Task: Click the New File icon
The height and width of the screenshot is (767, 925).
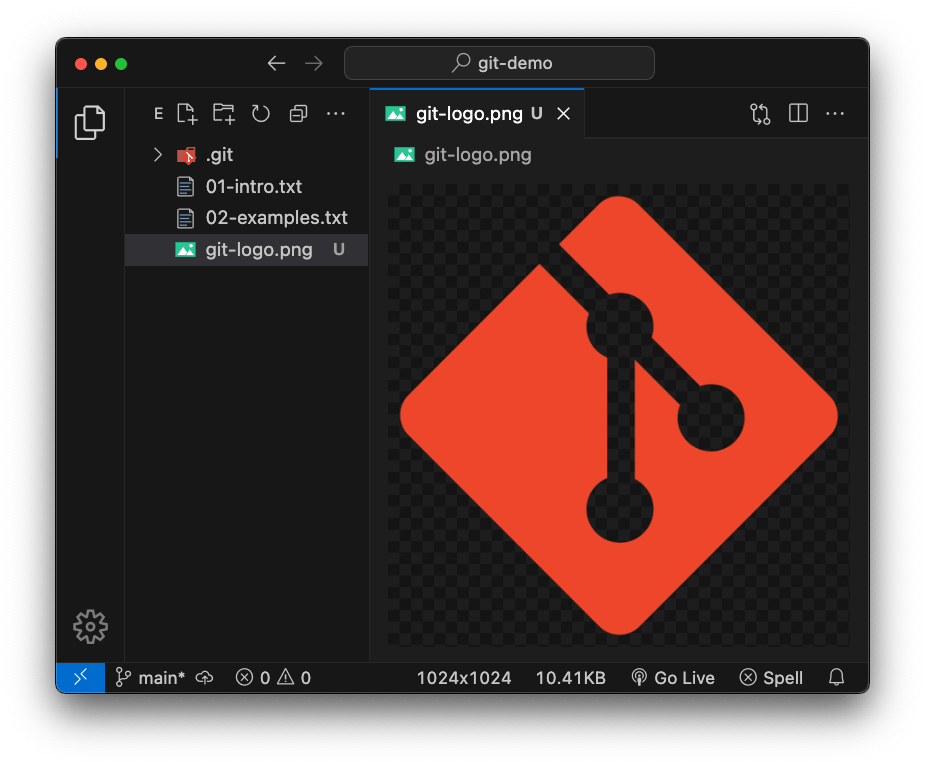Action: [x=187, y=113]
